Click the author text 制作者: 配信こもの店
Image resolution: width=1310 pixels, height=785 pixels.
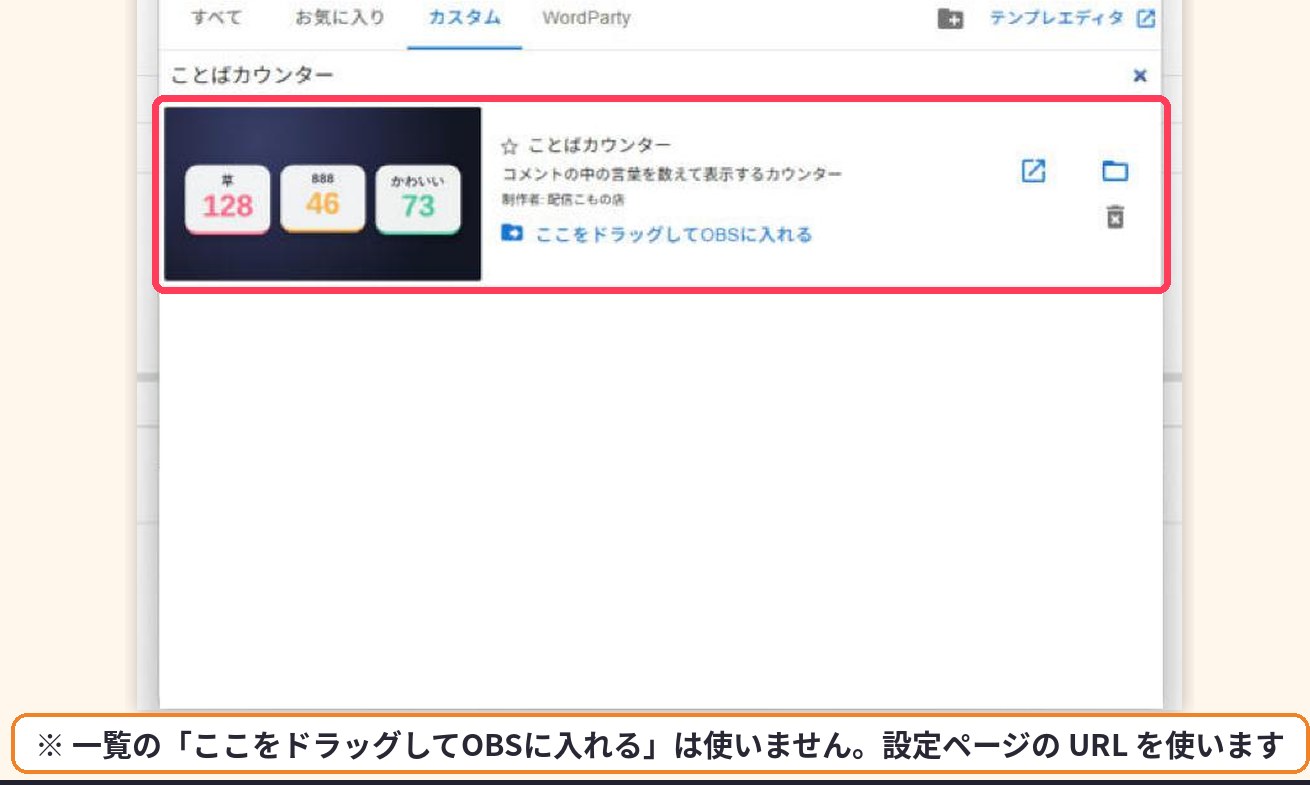point(563,200)
